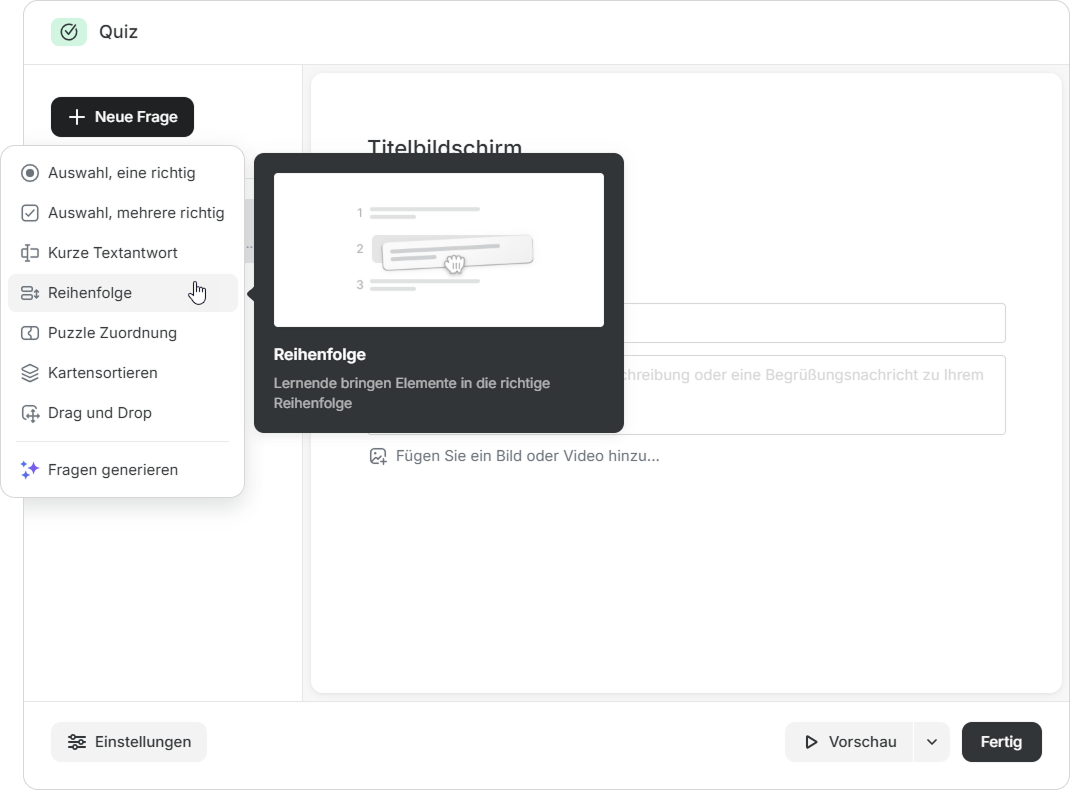Image resolution: width=1070 pixels, height=790 pixels.
Task: Click the Reihenfolge ordering icon
Action: coord(30,293)
